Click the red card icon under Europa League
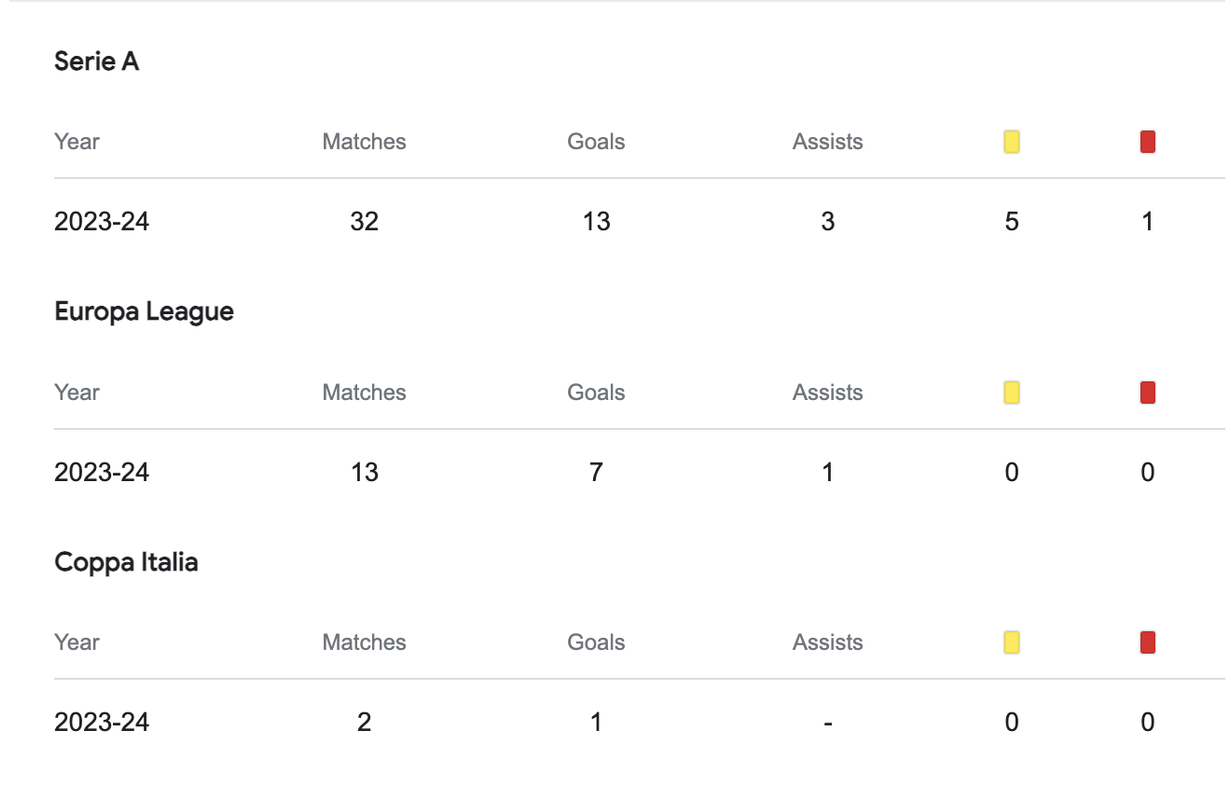Viewport: 1231px width, 800px height. 1147,392
